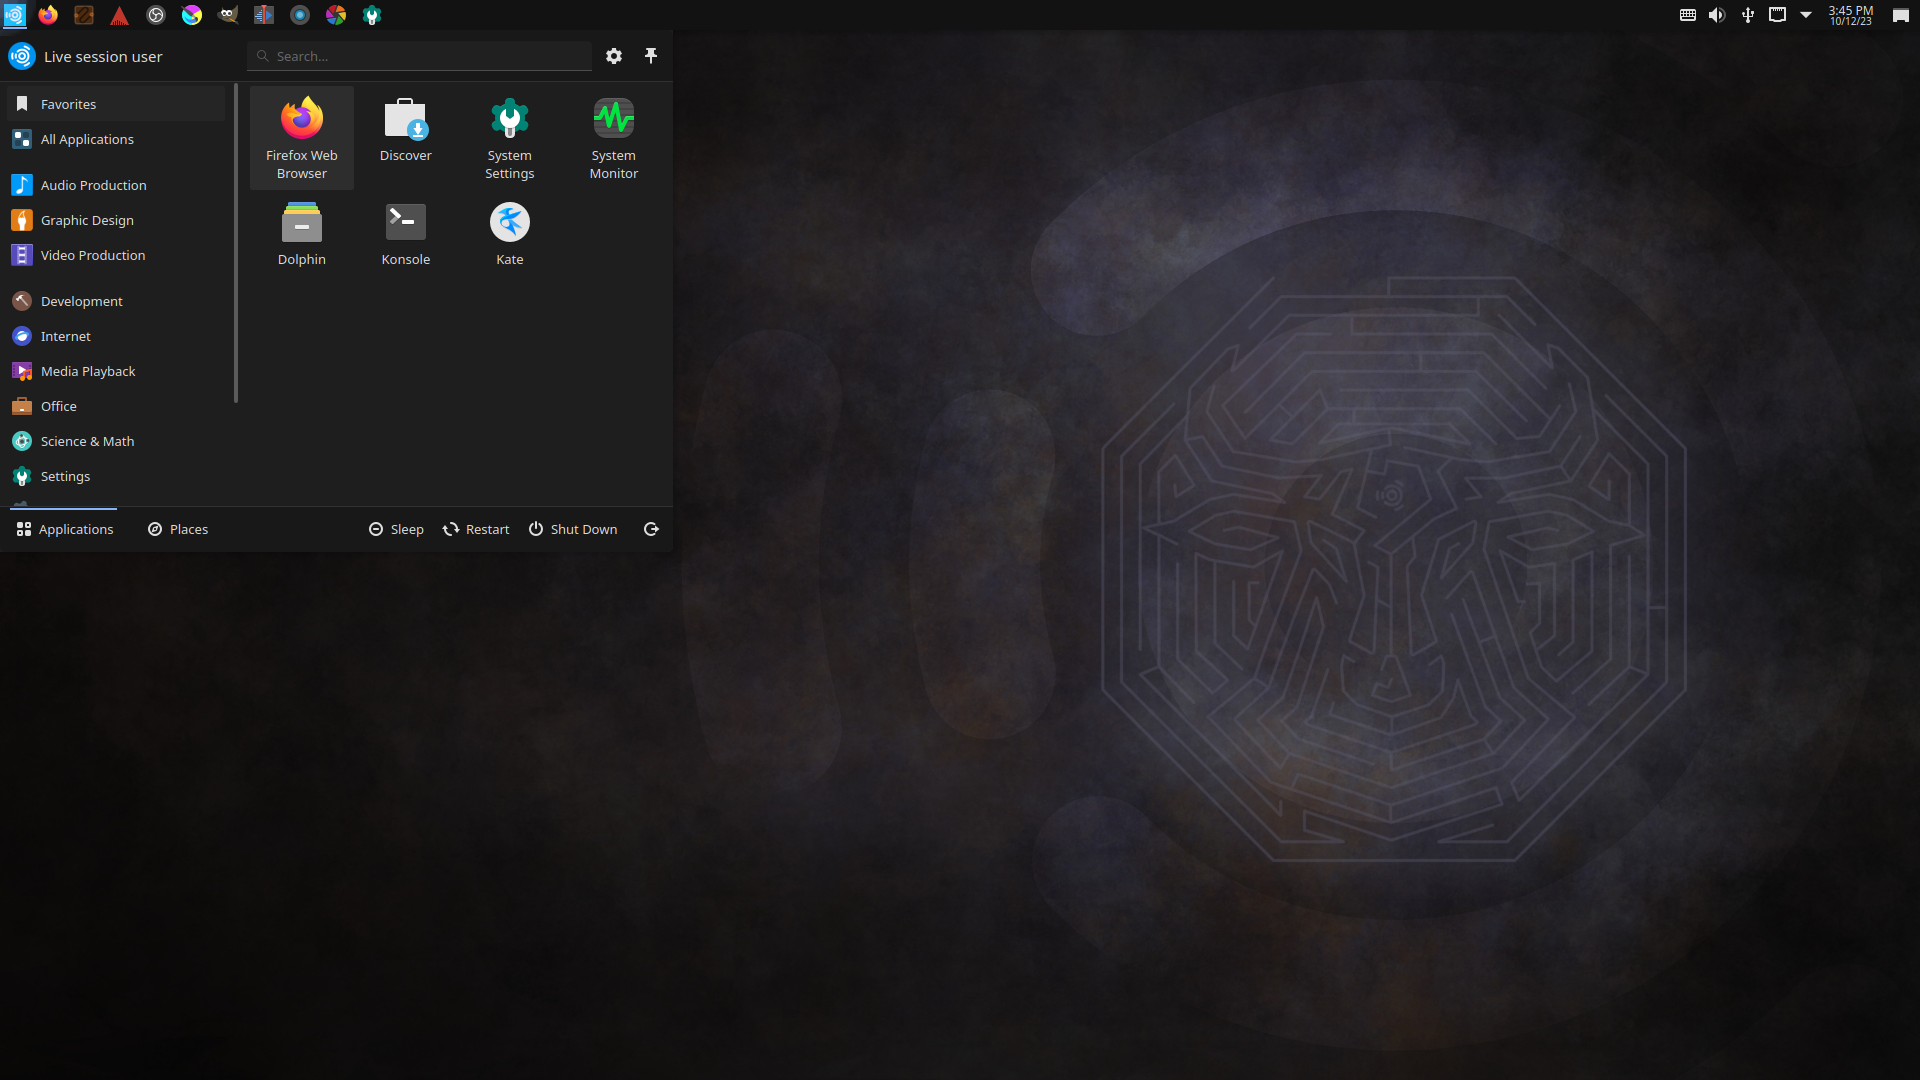Image resolution: width=1920 pixels, height=1080 pixels.
Task: Click the colorful aperture icon in top panel
Action: click(336, 15)
